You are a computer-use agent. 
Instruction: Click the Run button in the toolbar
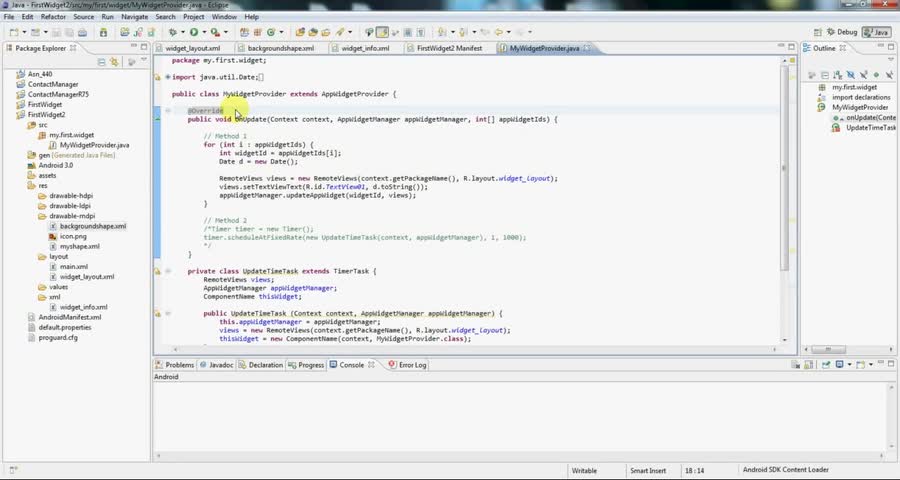click(x=194, y=32)
